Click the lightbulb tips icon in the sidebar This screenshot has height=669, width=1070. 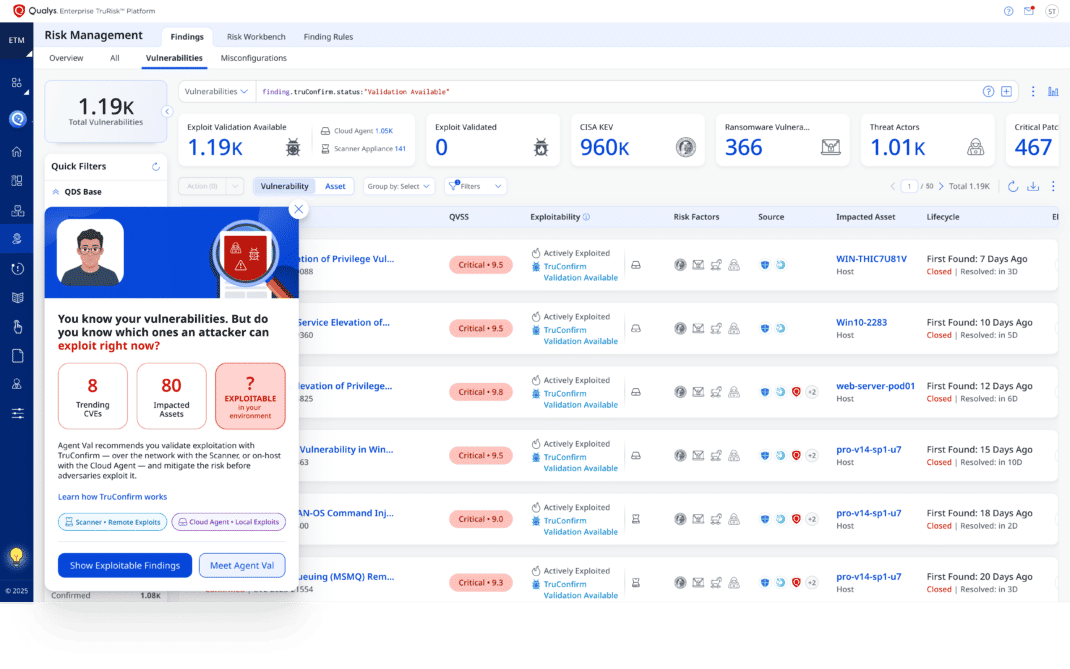16,556
